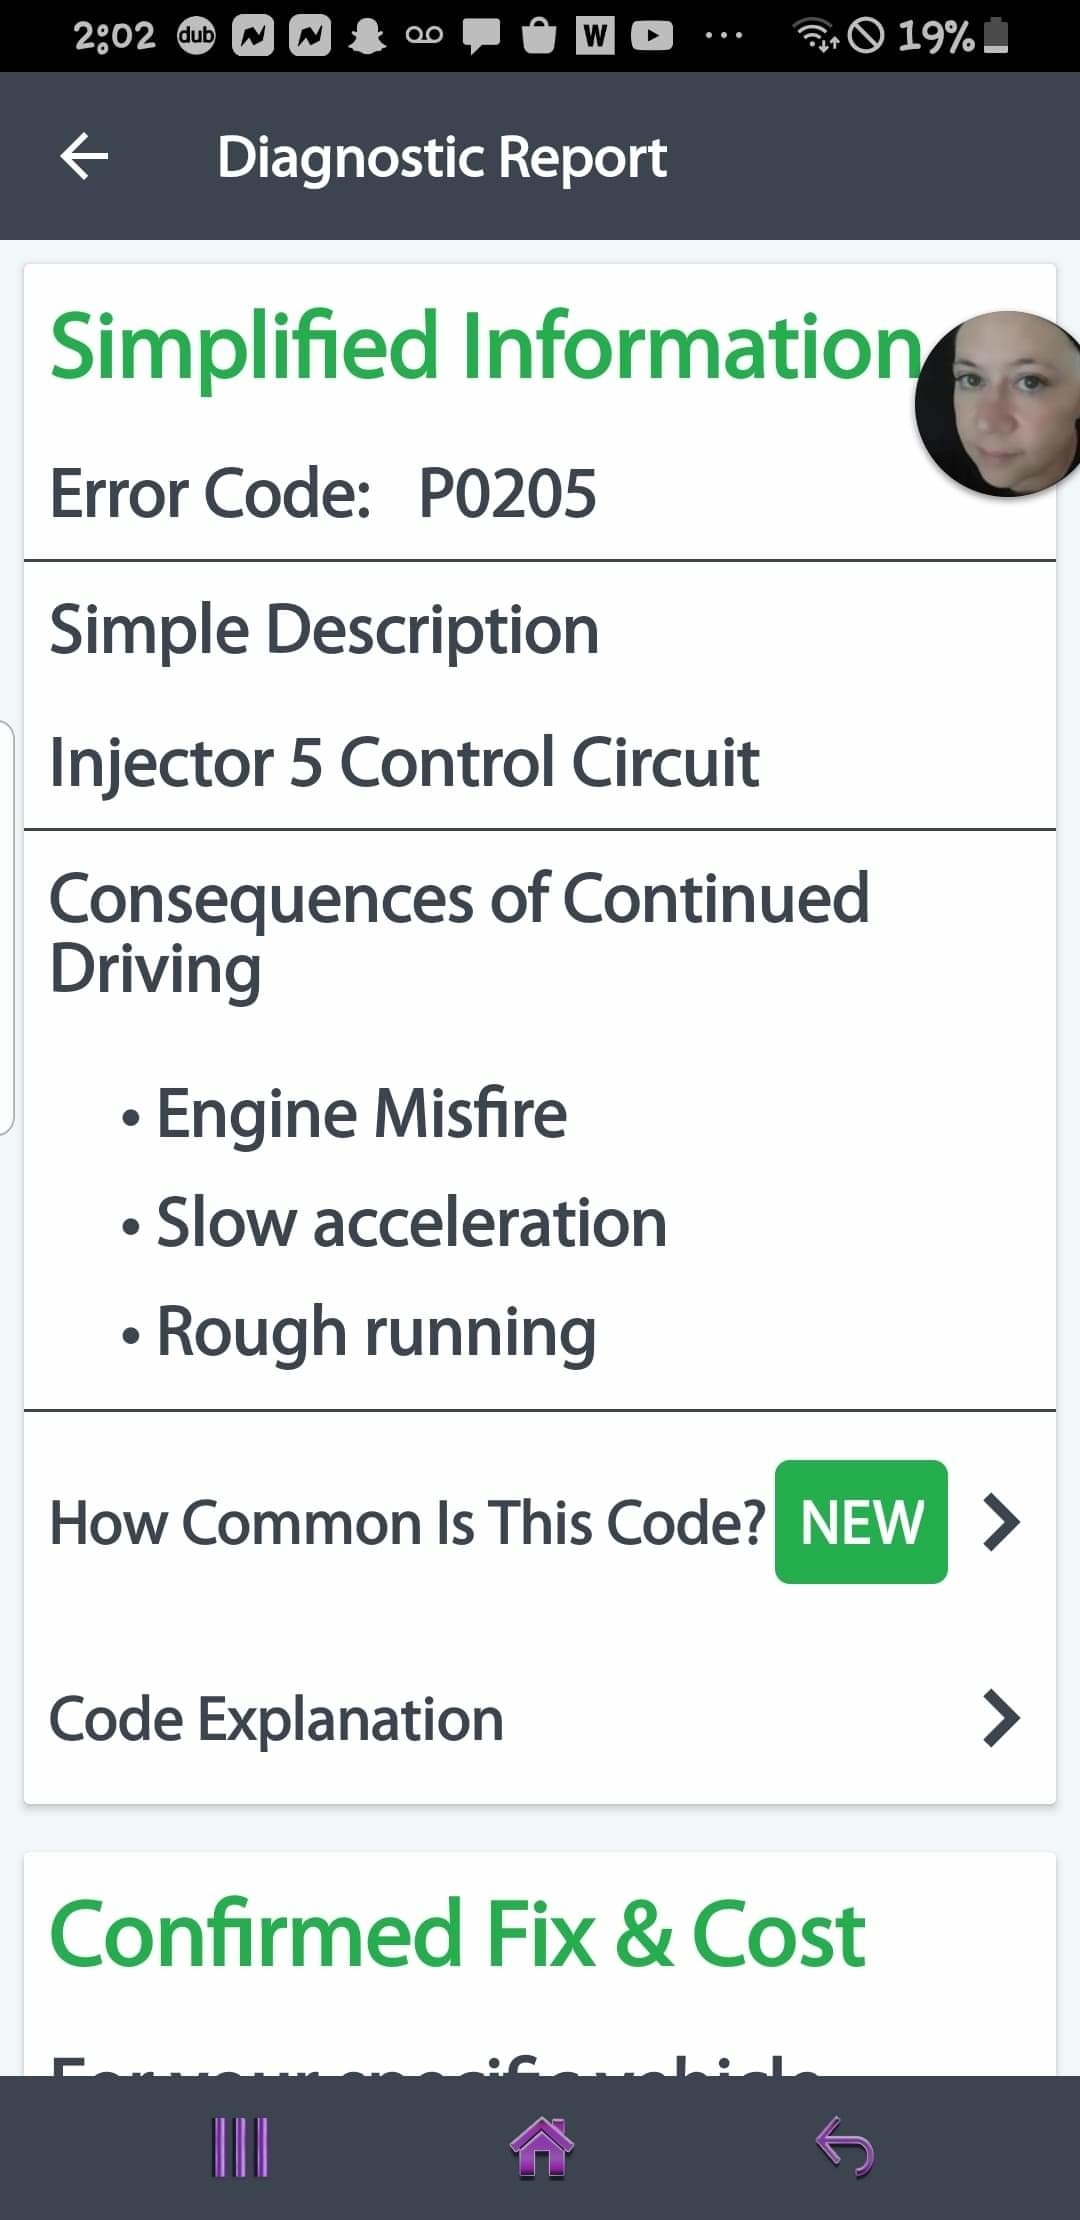Tap the voicemail status icon
Screen dimensions: 1080x2220
click(423, 37)
